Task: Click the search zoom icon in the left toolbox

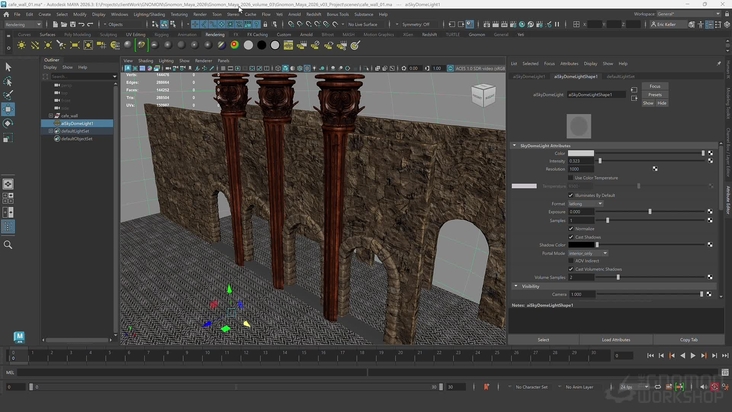Action: click(8, 244)
